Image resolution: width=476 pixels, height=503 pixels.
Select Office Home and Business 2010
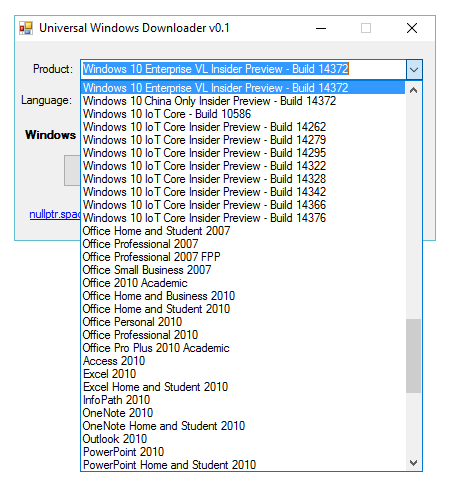point(243,296)
